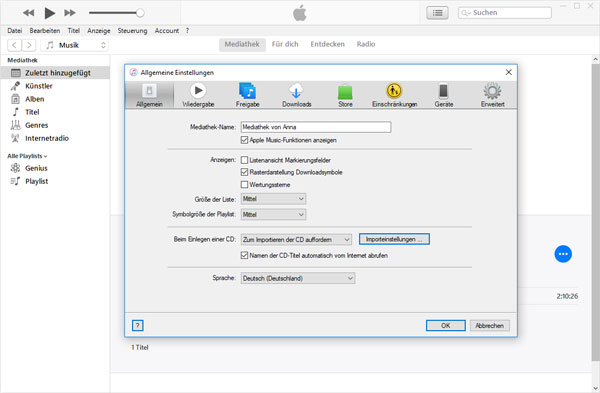Screen dimensions: 600x393
Task: Open the Account menu
Action: coord(167,31)
